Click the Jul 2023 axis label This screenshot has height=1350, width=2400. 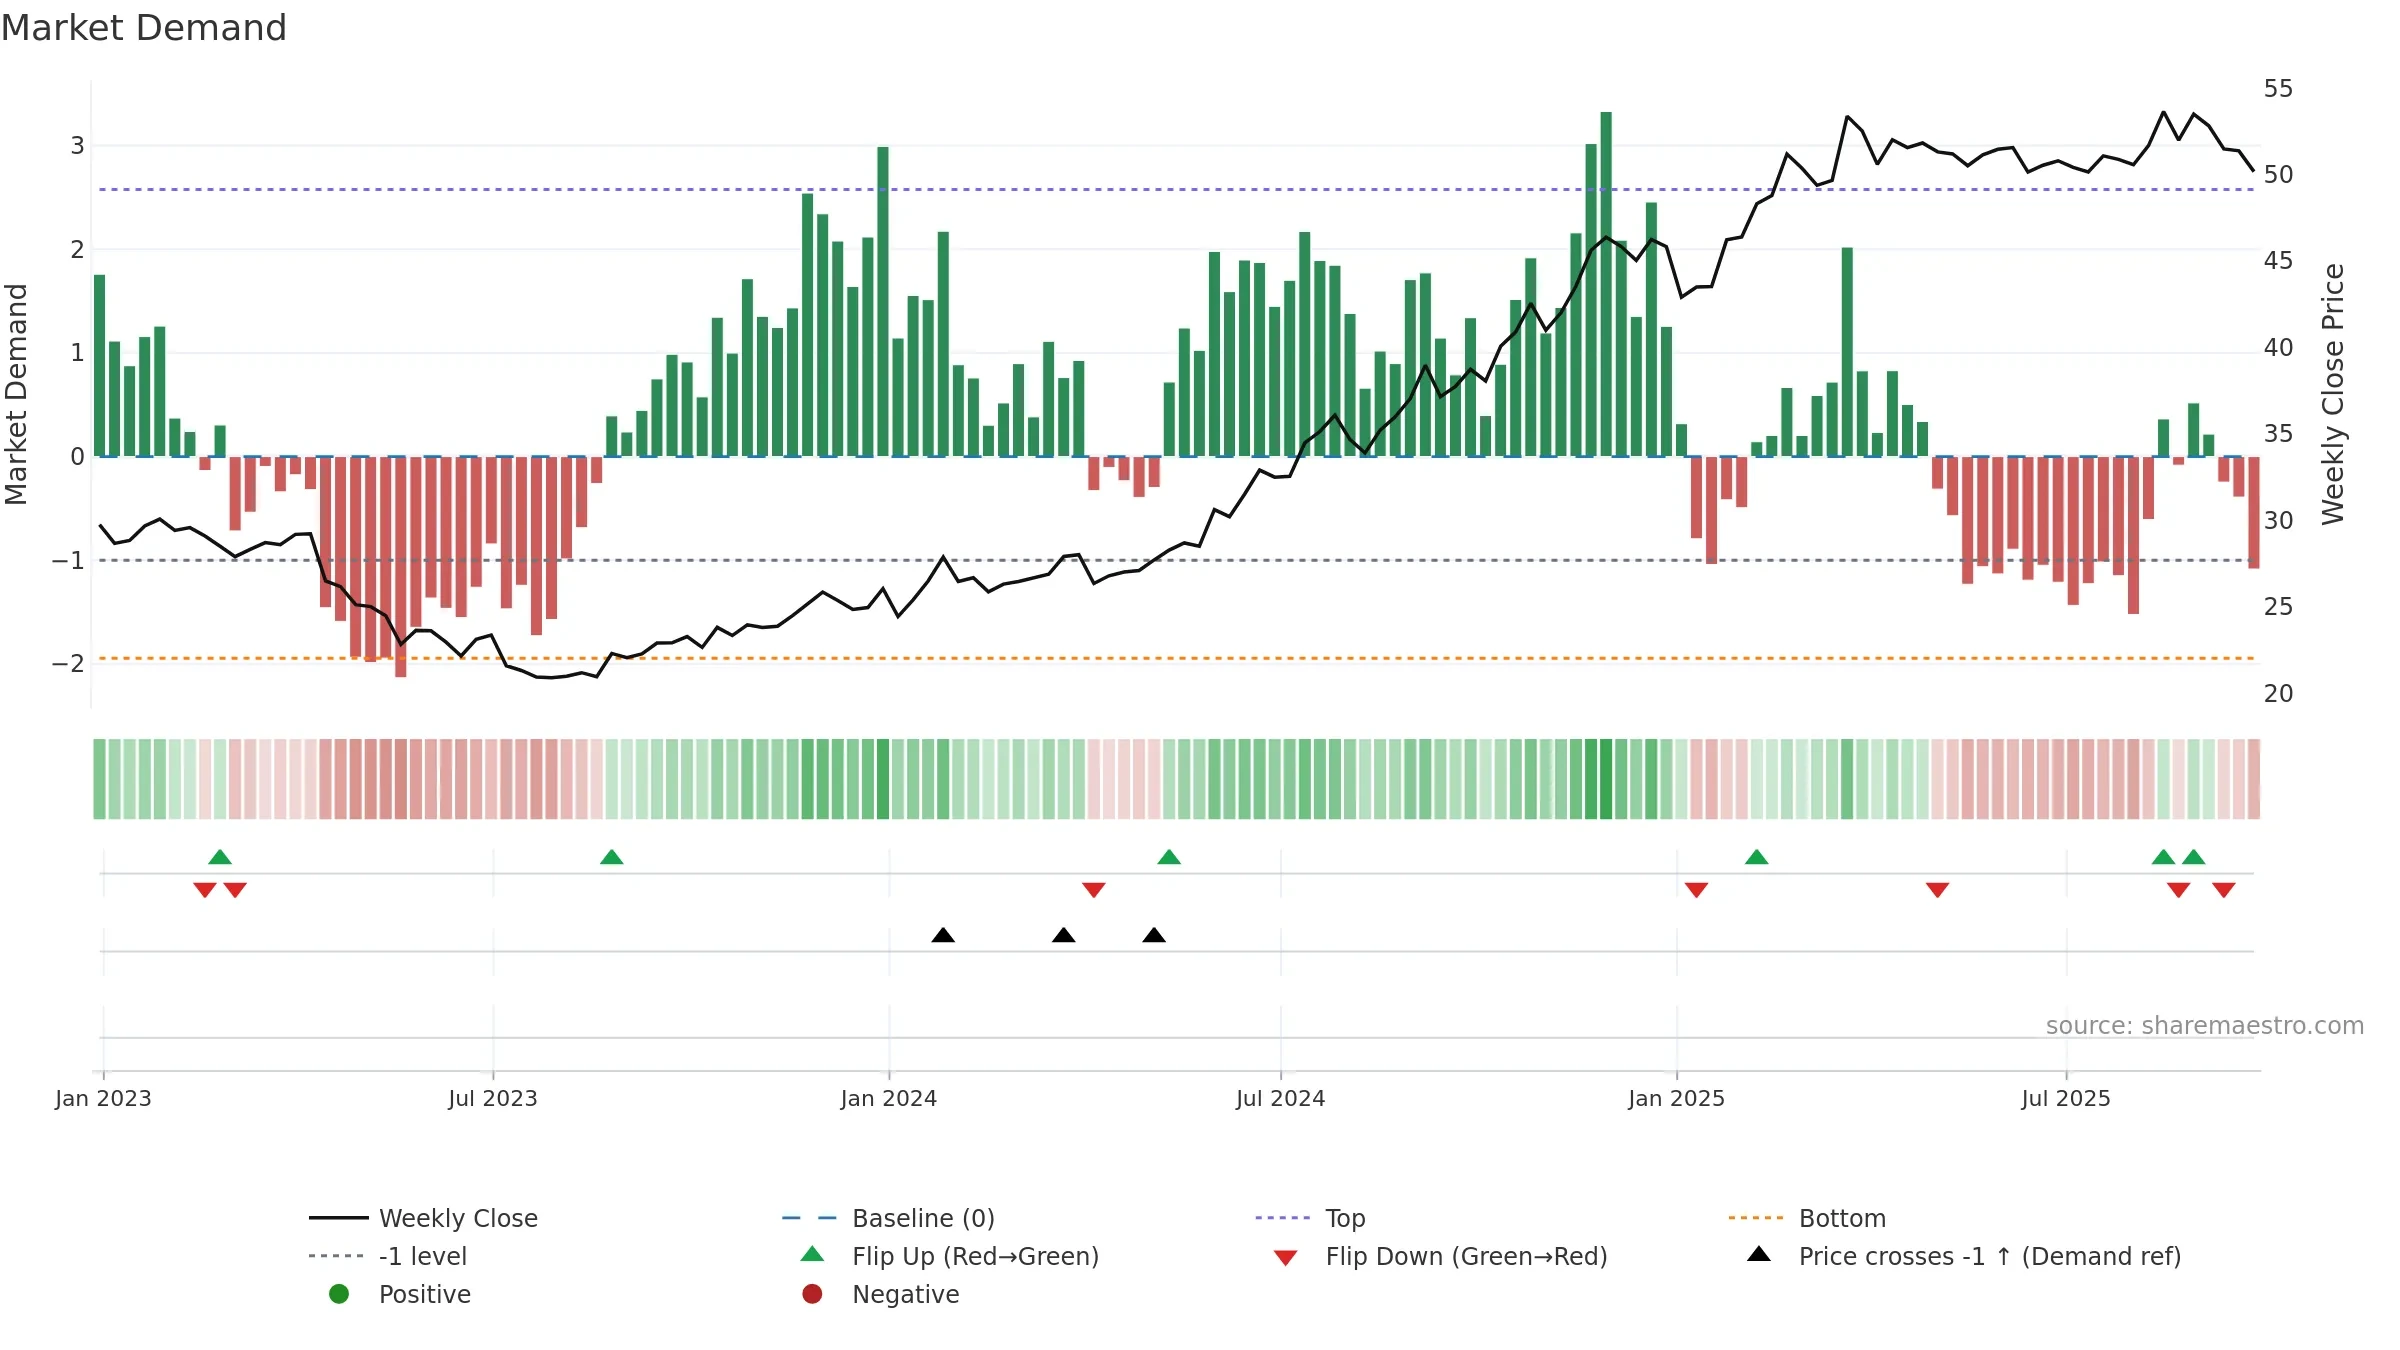(493, 1099)
